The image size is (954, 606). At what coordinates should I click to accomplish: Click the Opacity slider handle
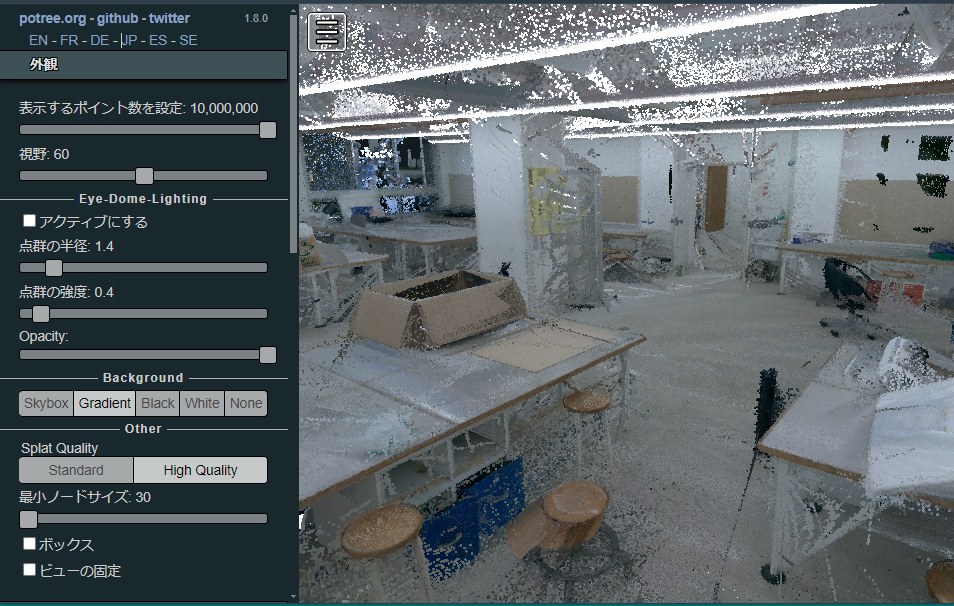(x=268, y=355)
